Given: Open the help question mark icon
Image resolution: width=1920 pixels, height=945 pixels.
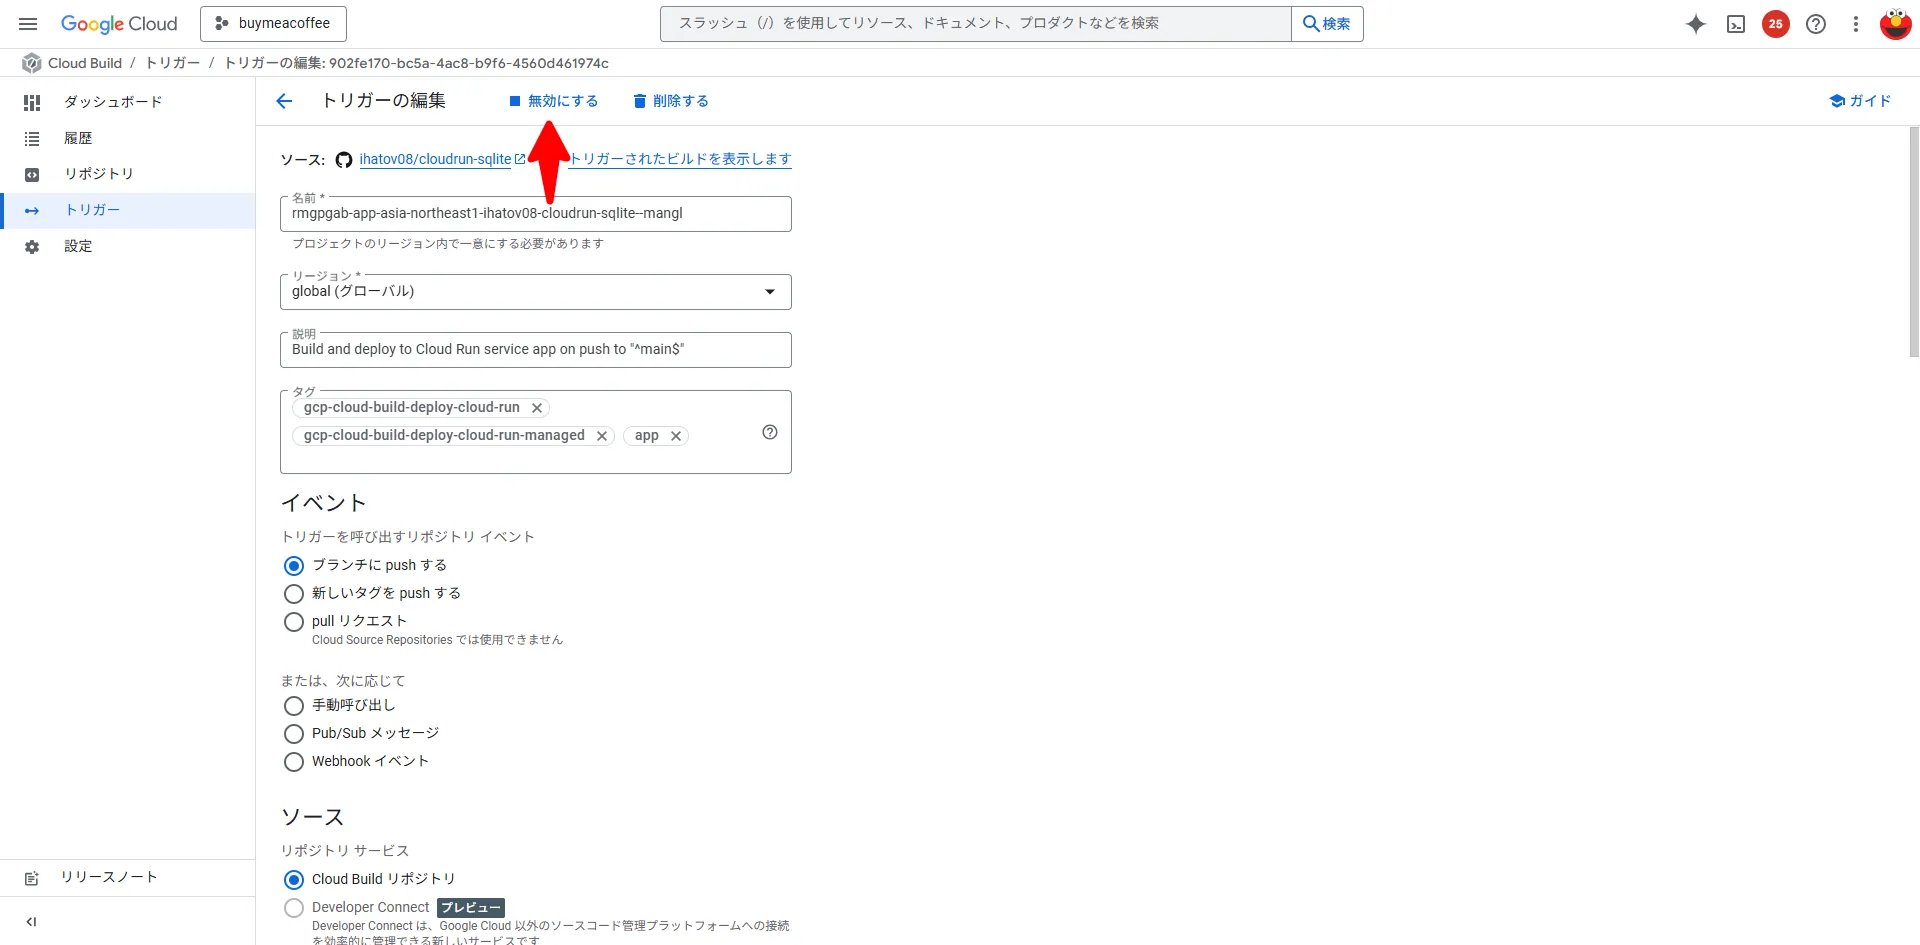Looking at the screenshot, I should (1816, 24).
